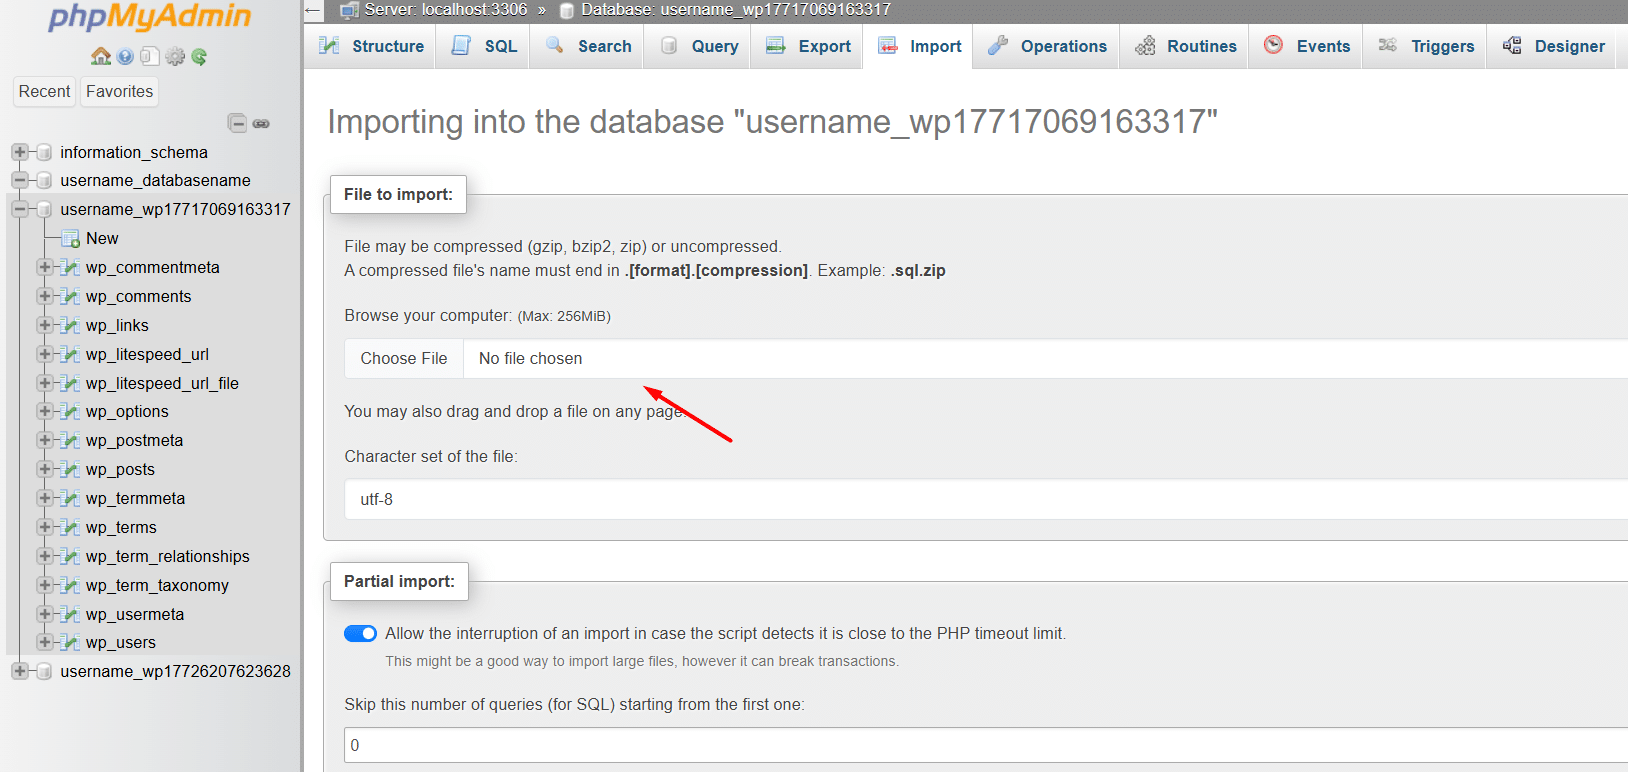Click the table icon beside wp_users
The image size is (1628, 772).
coord(70,642)
